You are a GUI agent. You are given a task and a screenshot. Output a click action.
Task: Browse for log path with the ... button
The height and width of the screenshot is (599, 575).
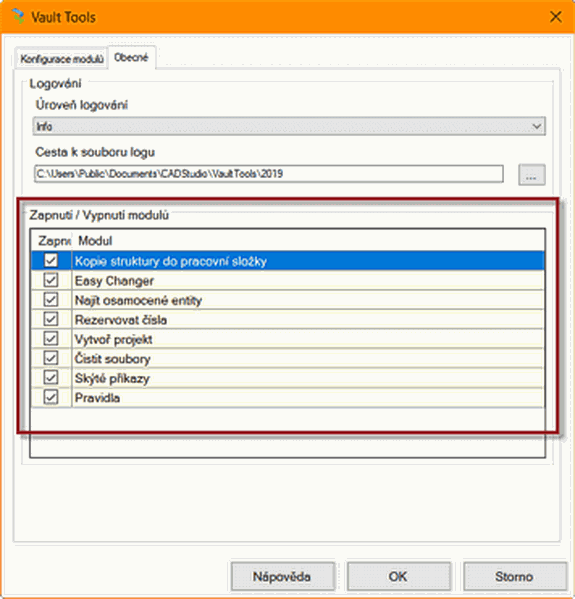(x=531, y=175)
